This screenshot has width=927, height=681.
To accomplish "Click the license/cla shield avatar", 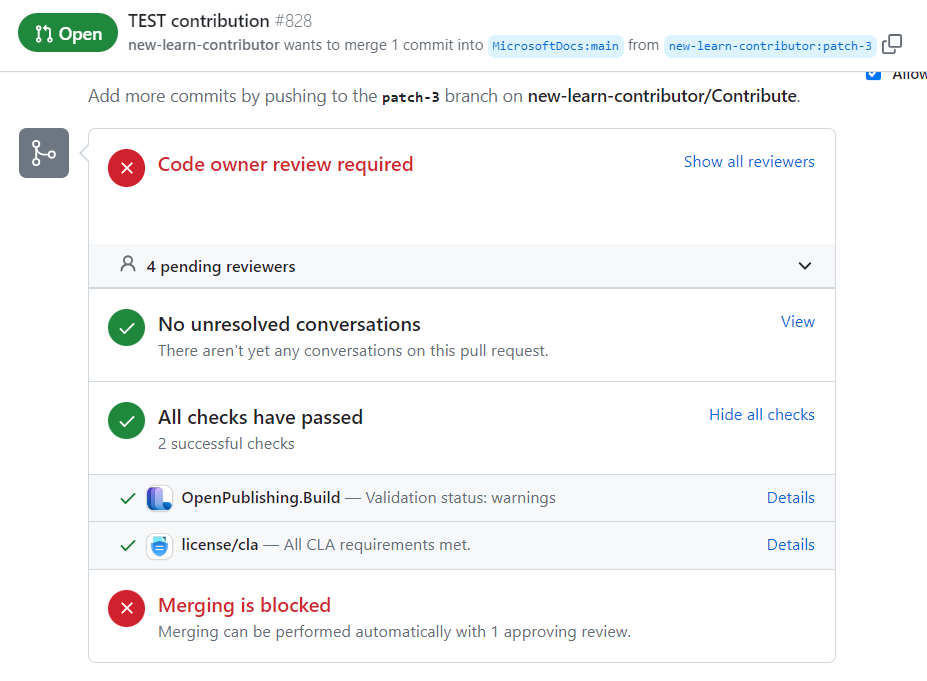I will 160,546.
